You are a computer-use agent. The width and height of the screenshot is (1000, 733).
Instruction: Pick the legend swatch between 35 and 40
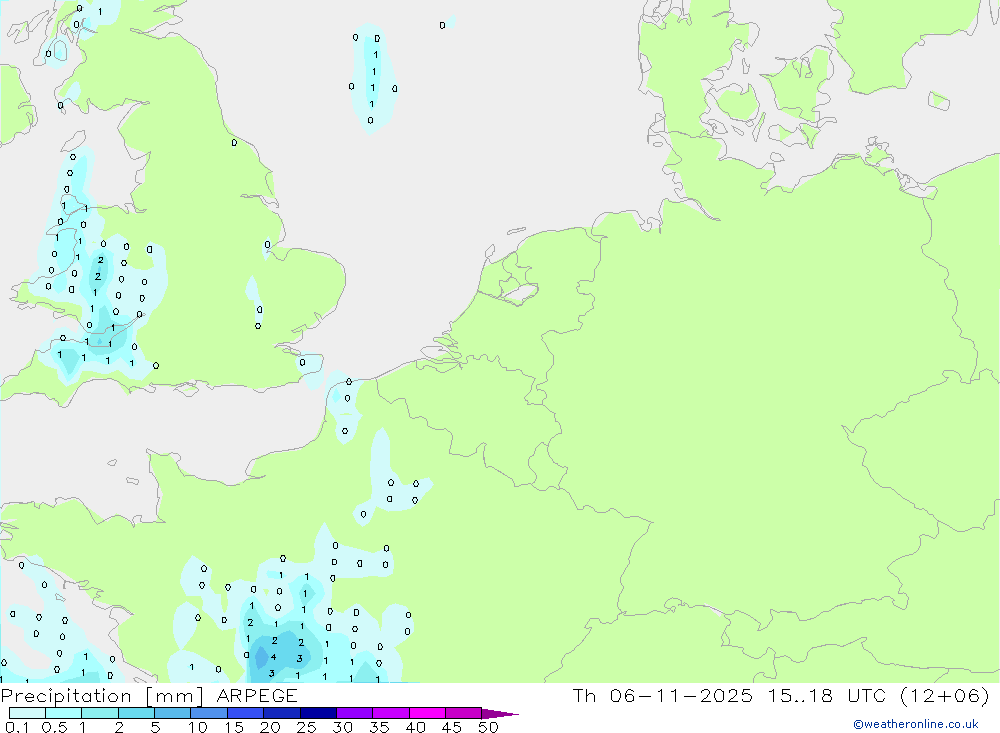tap(391, 713)
